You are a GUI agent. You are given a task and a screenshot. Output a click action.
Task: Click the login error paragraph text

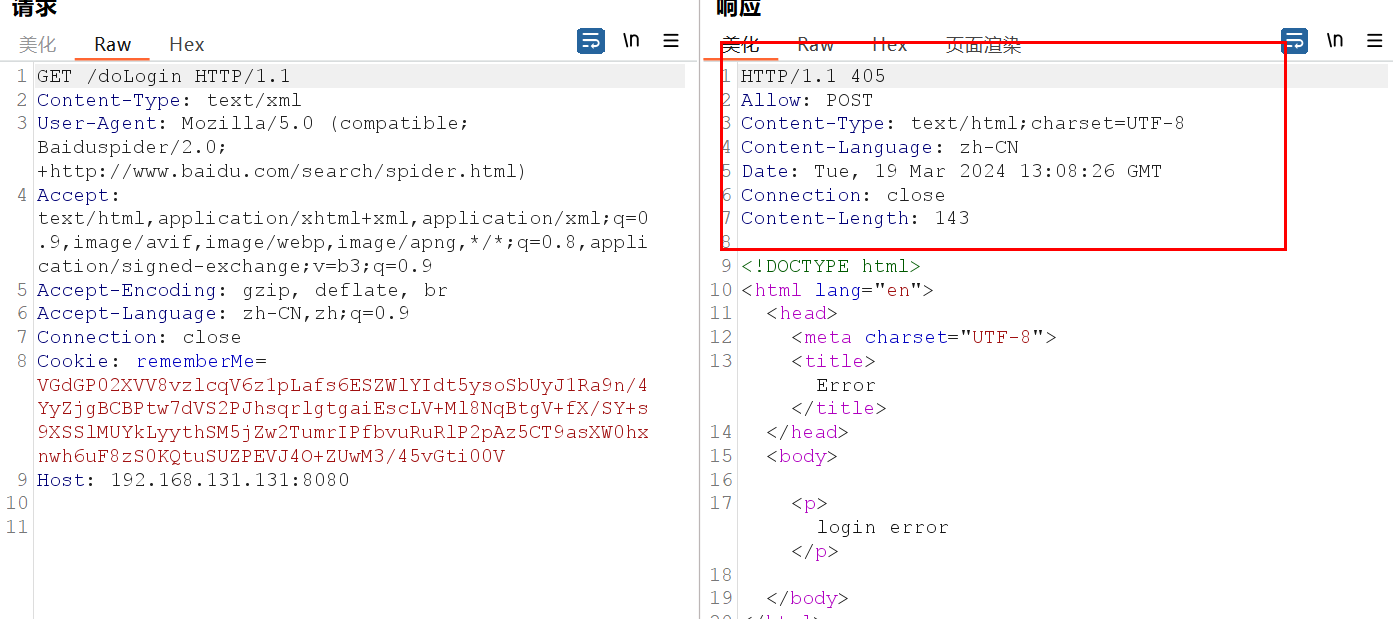point(883,527)
